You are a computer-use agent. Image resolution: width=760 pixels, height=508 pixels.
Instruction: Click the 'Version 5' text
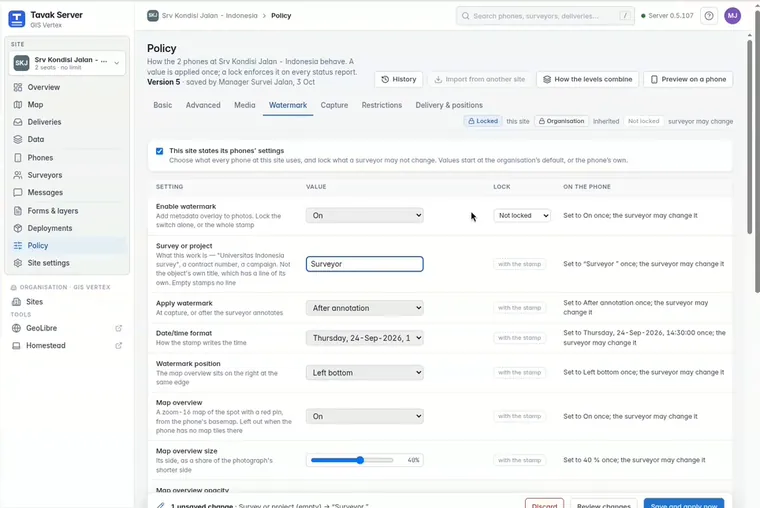(163, 82)
